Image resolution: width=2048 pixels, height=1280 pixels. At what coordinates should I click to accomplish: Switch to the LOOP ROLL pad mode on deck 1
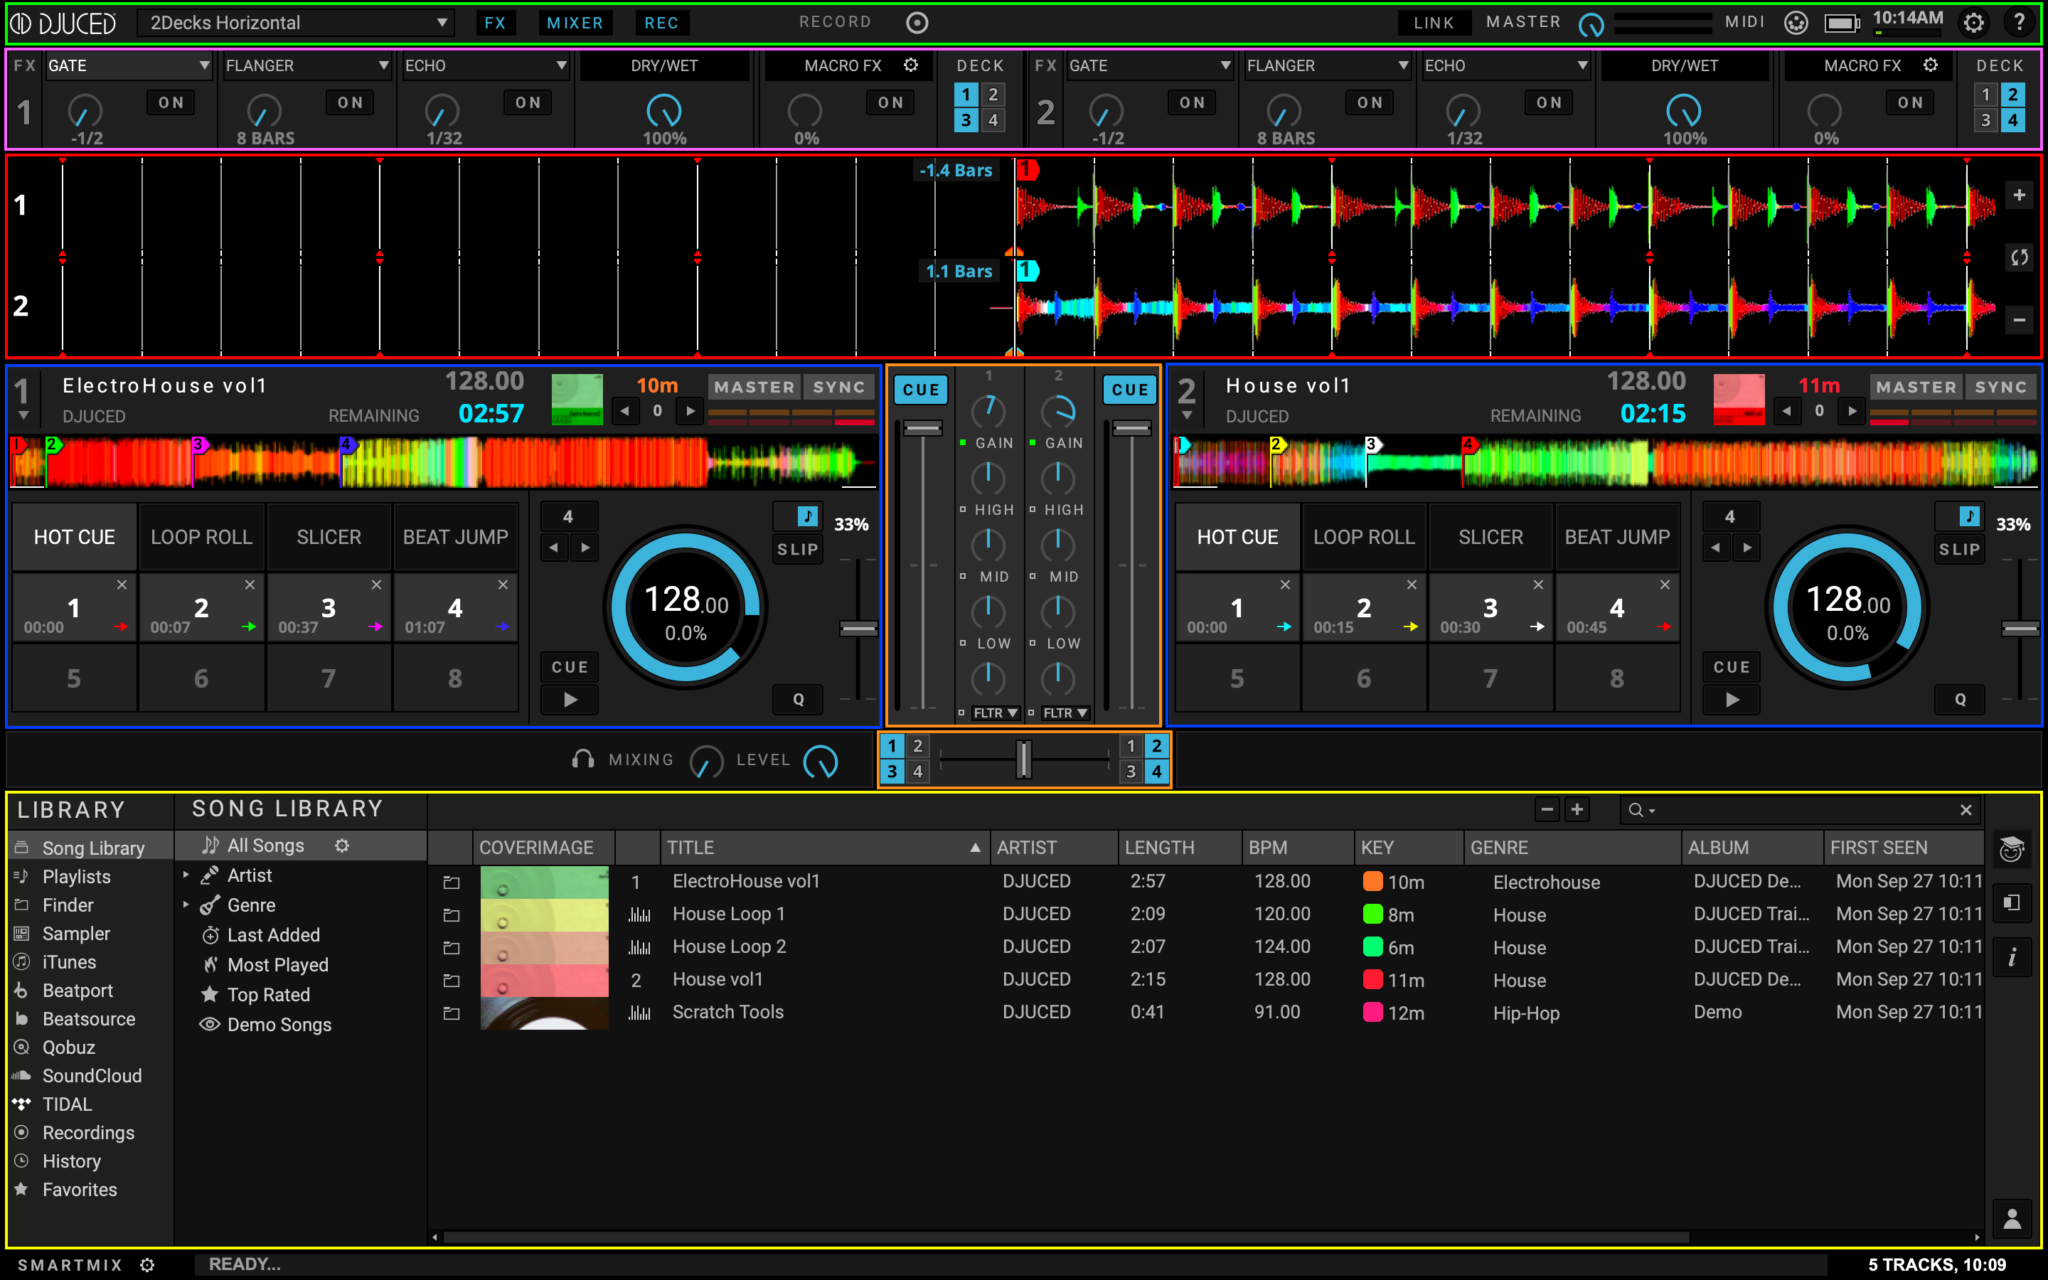tap(201, 537)
